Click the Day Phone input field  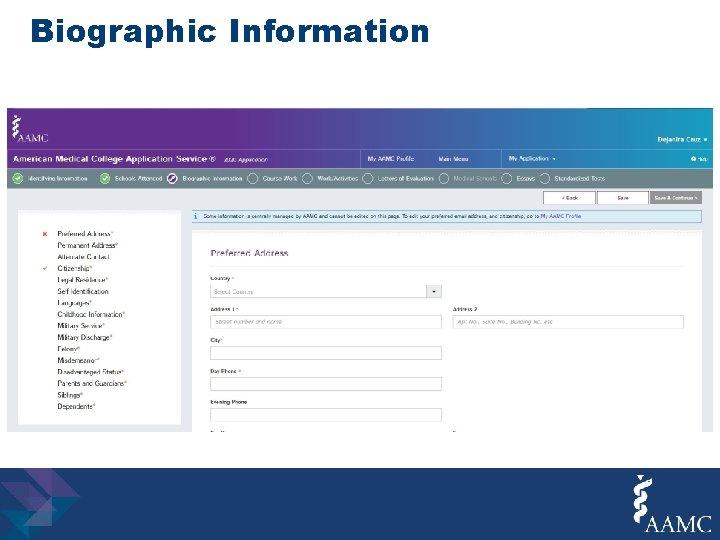pos(326,384)
